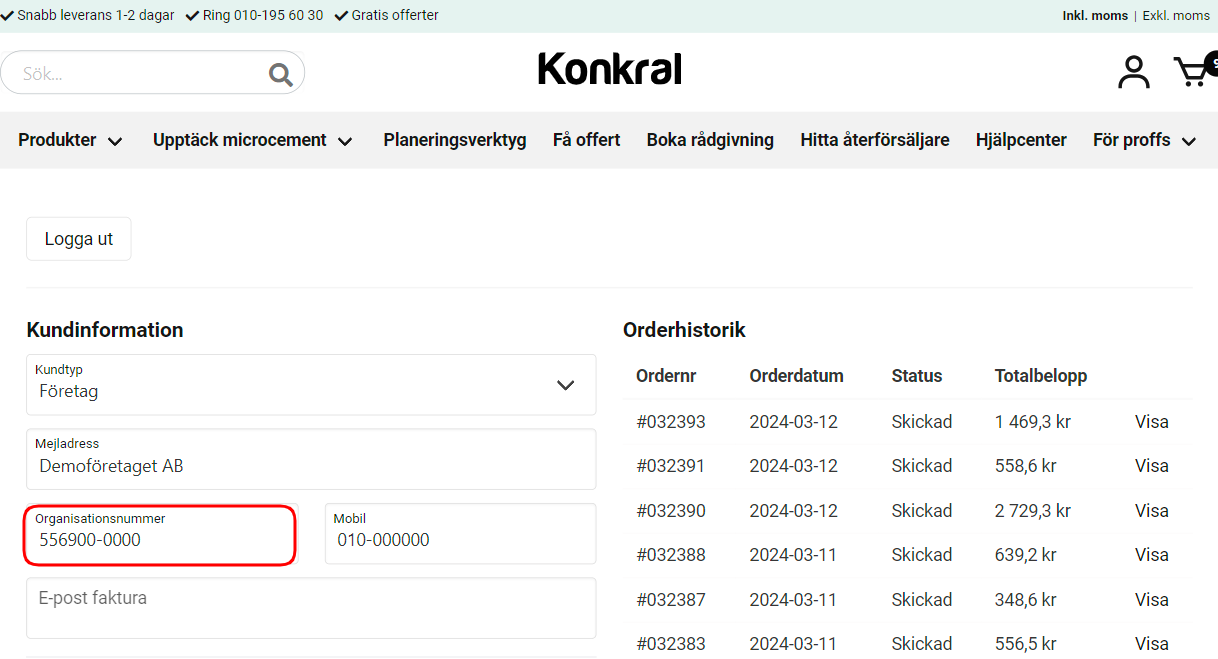The height and width of the screenshot is (659, 1218).
Task: Click order number #032383
Action: pos(671,644)
